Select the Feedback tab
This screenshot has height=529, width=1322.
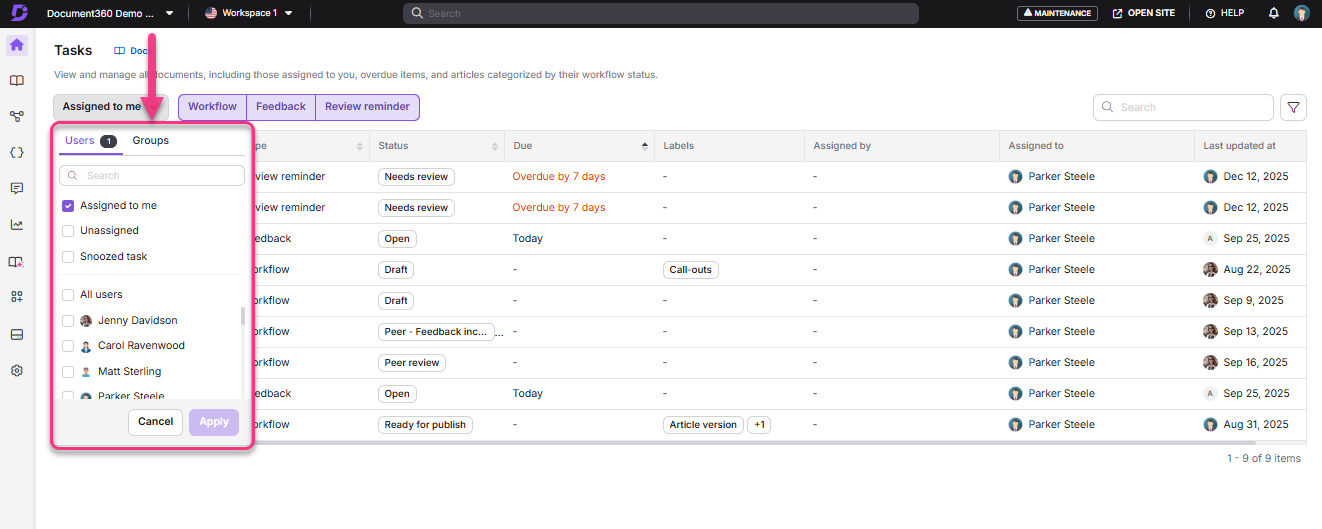tap(281, 107)
